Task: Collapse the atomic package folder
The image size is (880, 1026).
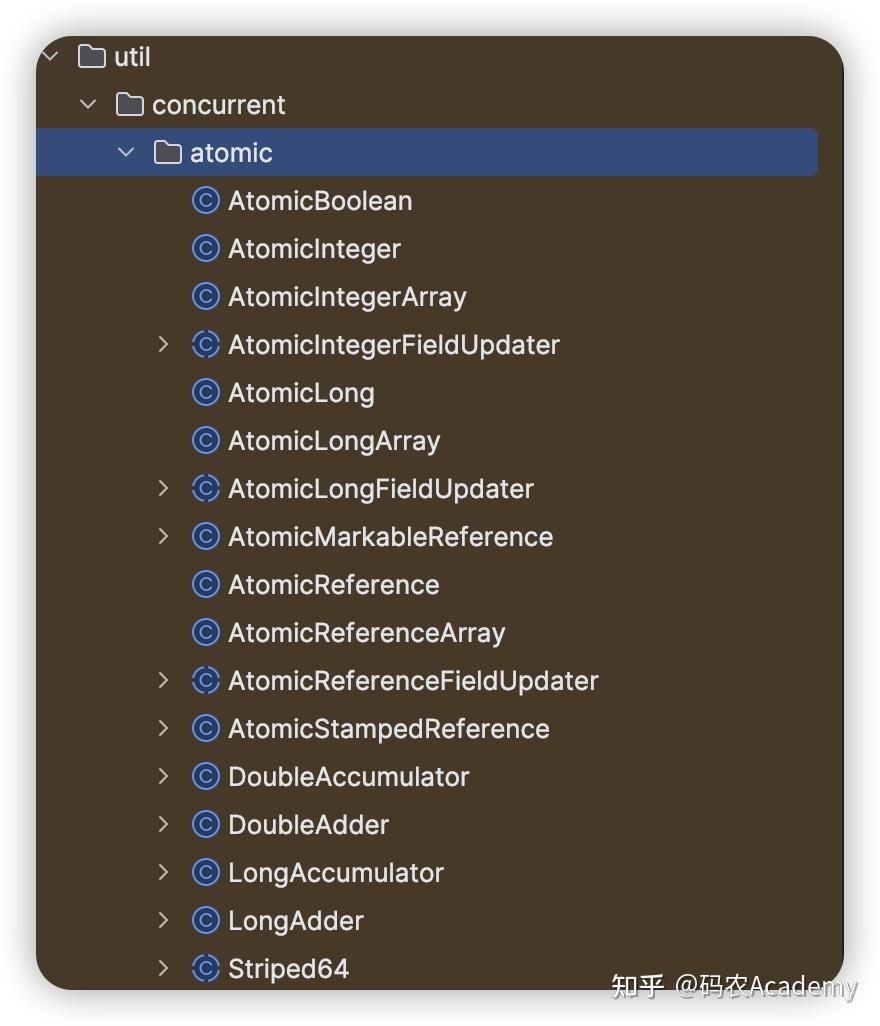Action: click(x=126, y=153)
